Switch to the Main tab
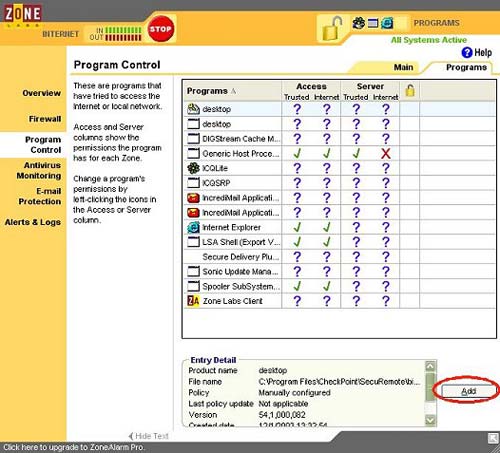 (403, 67)
